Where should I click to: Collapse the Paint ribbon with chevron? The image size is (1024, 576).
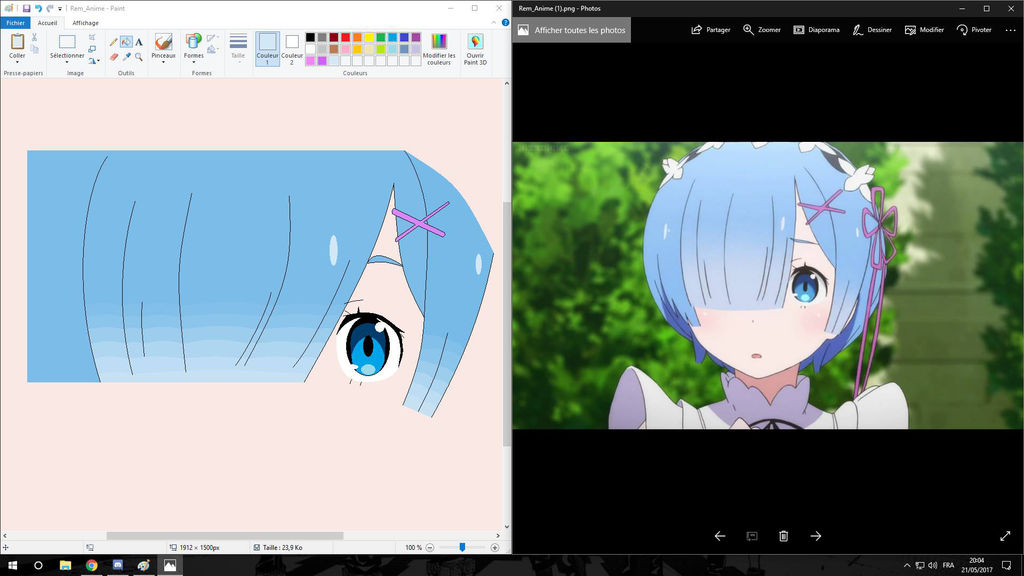(x=494, y=23)
